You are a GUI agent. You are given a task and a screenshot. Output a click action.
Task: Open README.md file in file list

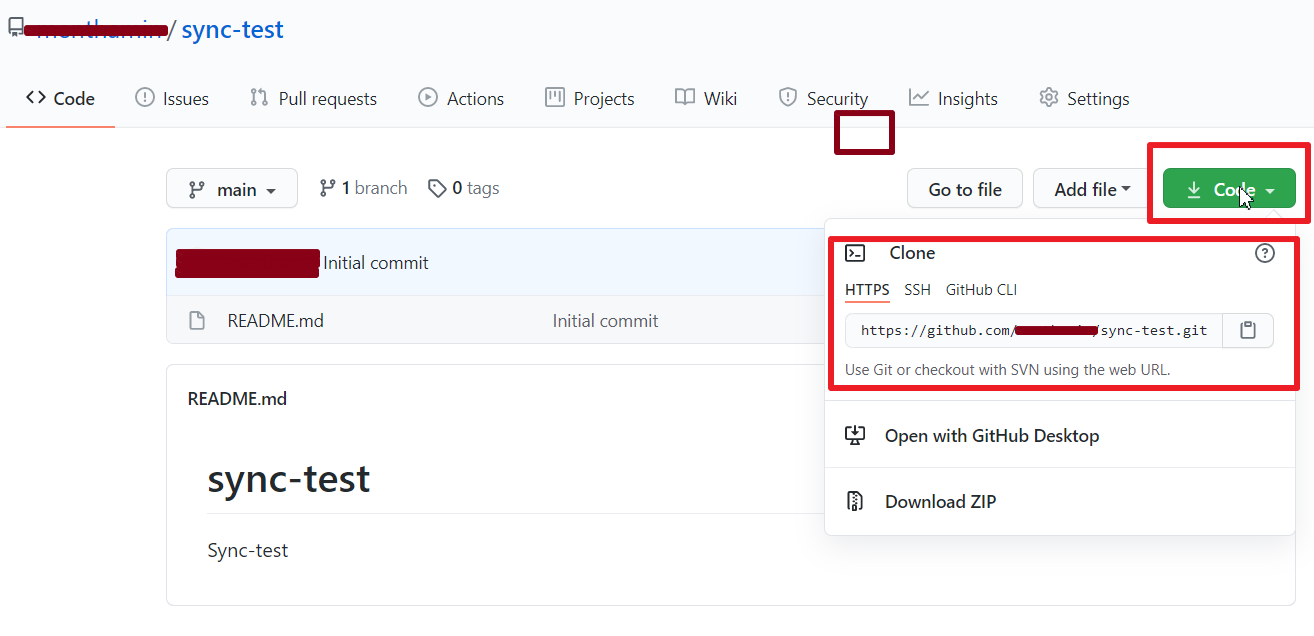[275, 321]
